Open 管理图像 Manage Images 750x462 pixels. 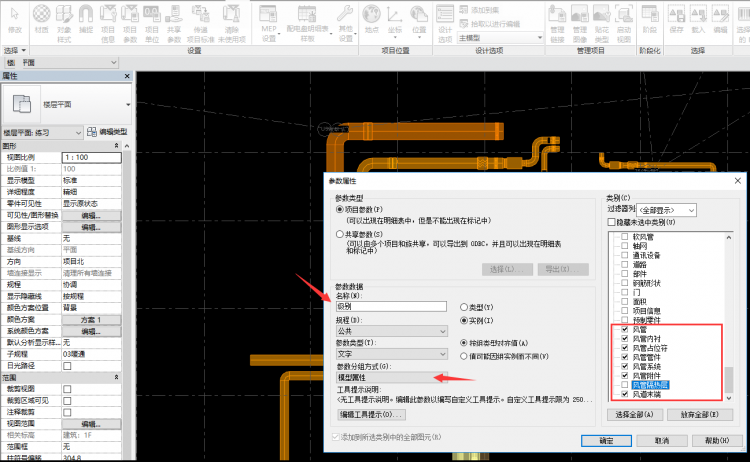pyautogui.click(x=580, y=23)
